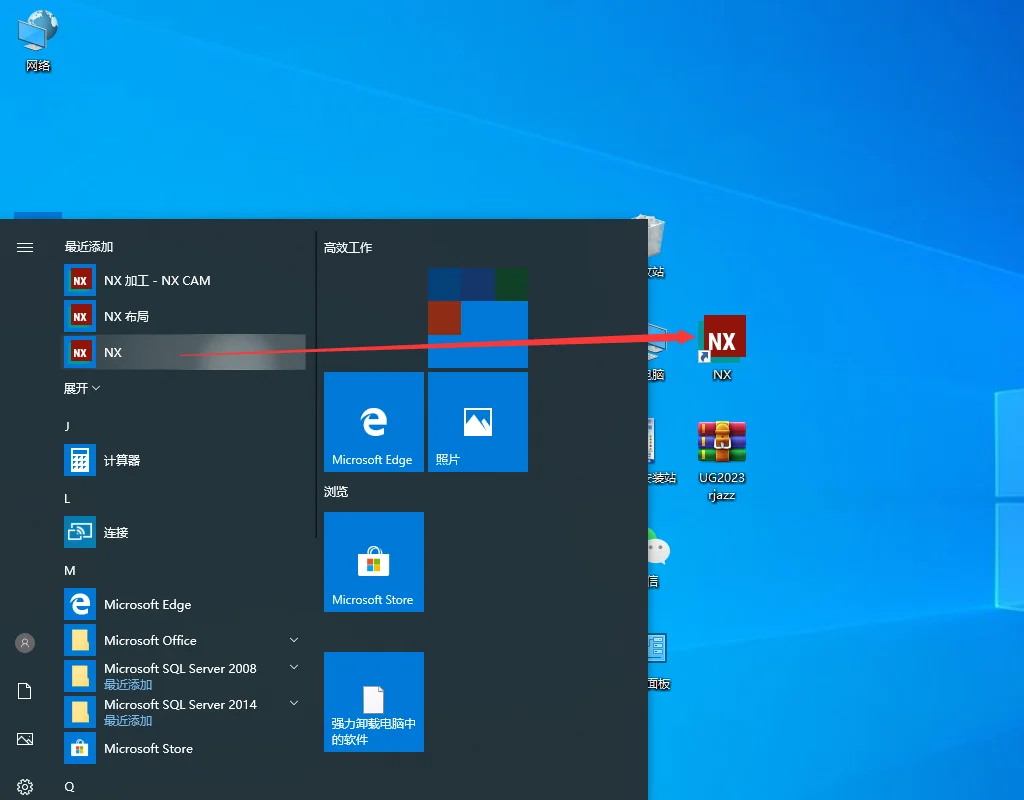Image resolution: width=1024 pixels, height=800 pixels.
Task: Click the letter L index header
Action: click(x=67, y=499)
